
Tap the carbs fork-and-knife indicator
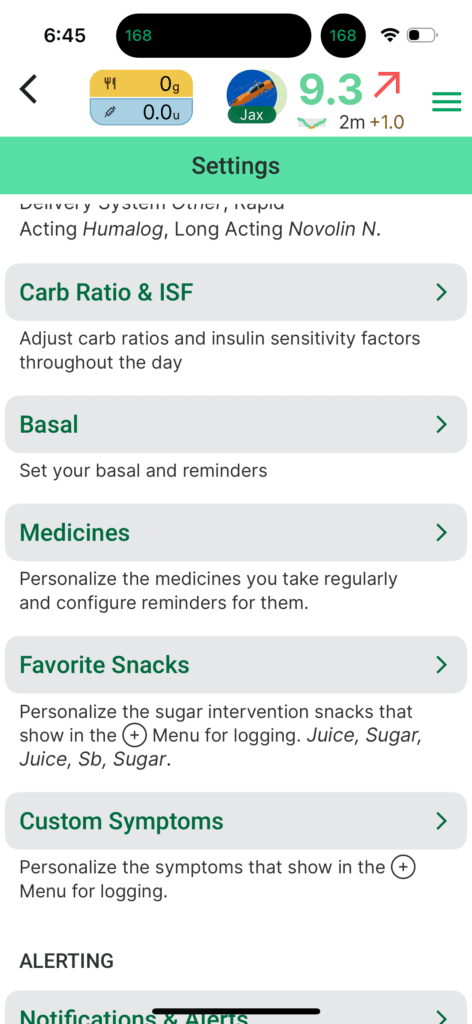point(142,84)
